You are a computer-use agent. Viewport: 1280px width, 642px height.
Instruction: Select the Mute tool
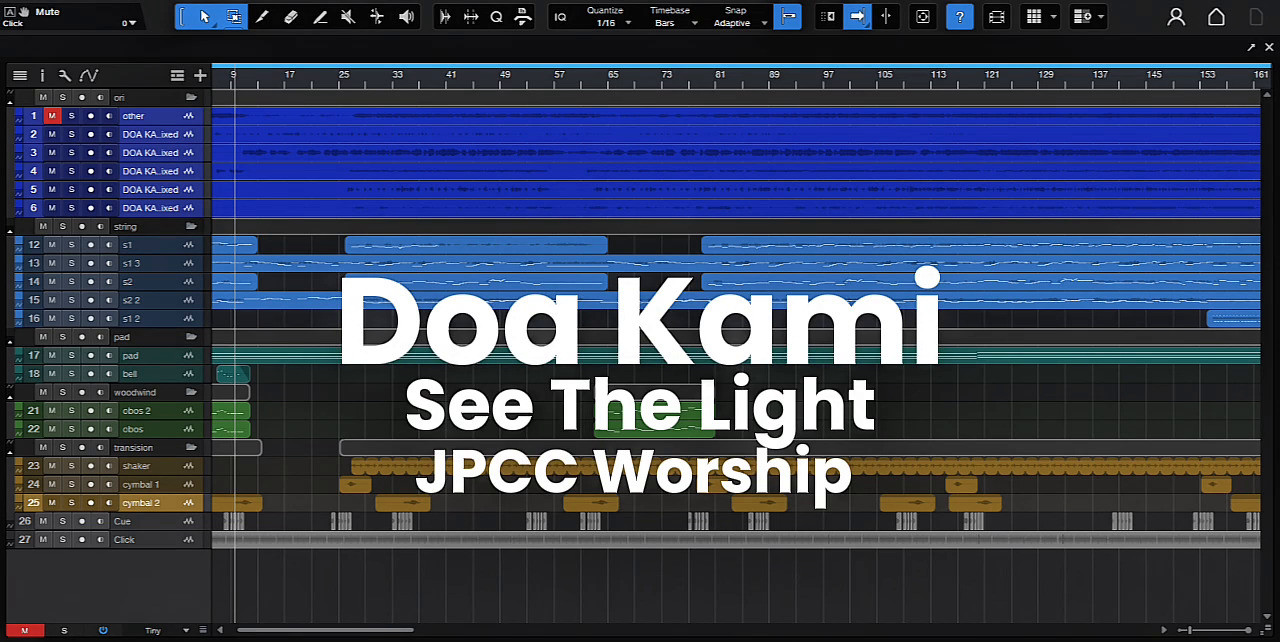[348, 17]
